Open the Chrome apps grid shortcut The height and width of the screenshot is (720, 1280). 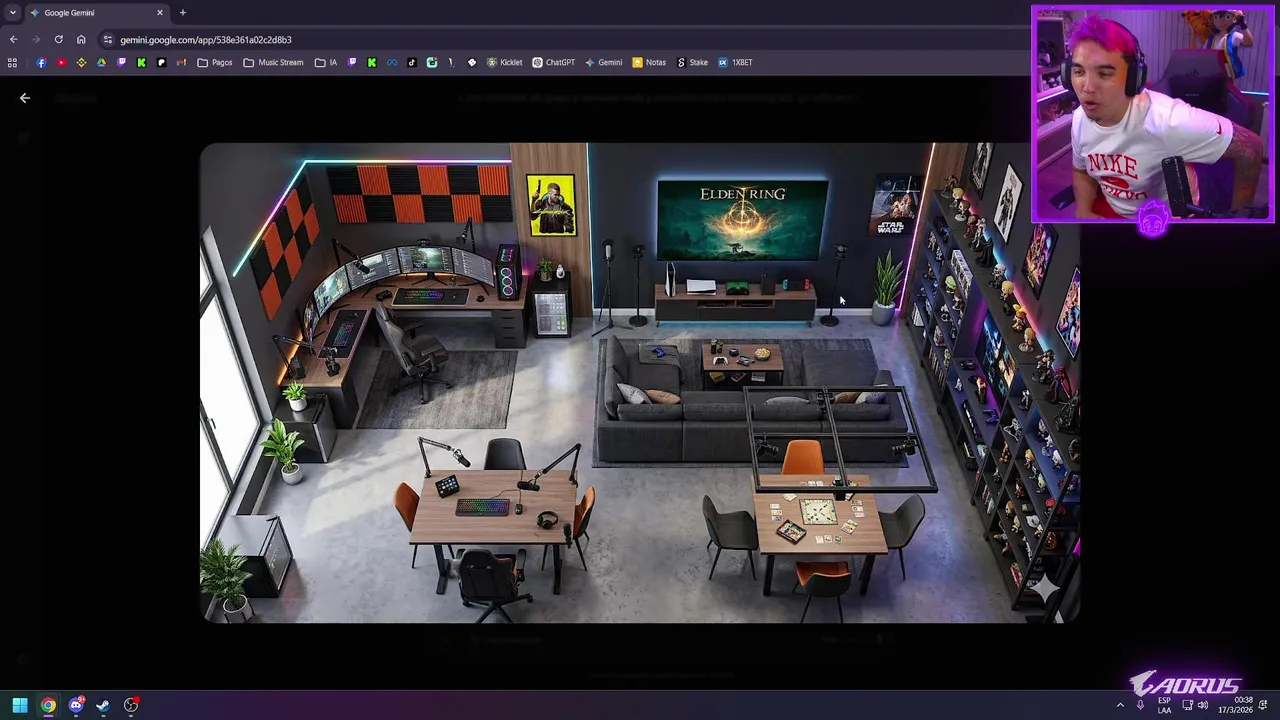[12, 62]
